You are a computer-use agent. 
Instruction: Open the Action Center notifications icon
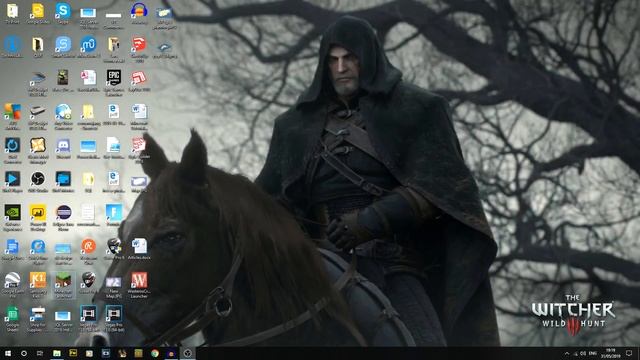point(629,353)
